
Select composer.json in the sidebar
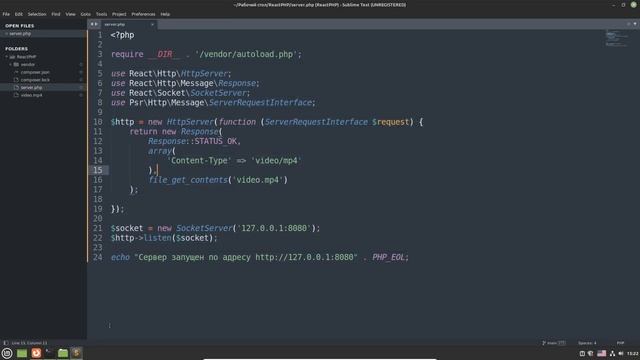click(x=35, y=72)
